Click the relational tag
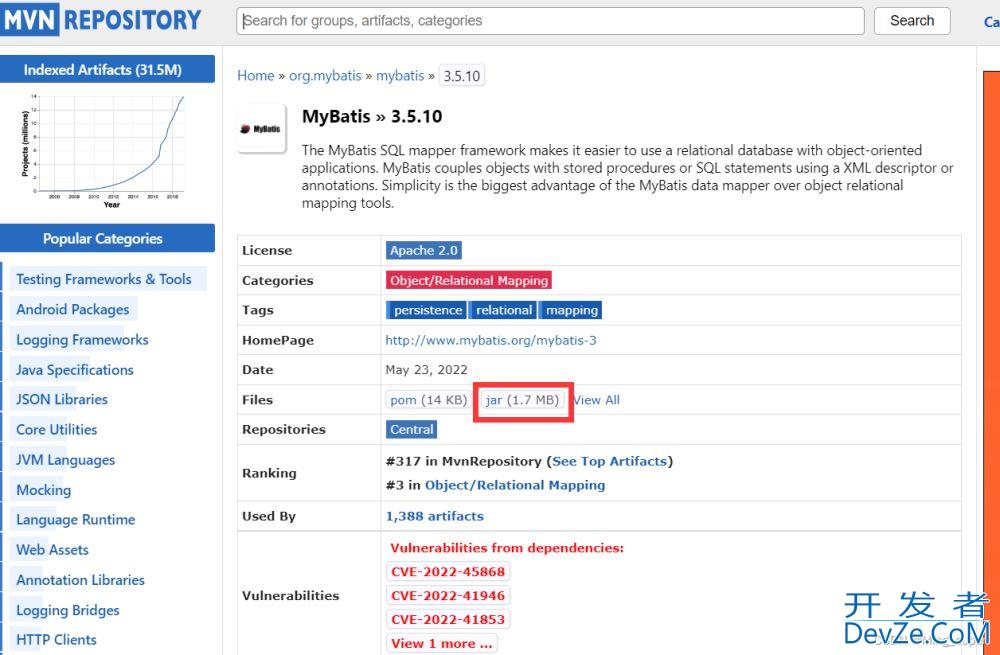1000x655 pixels. click(x=504, y=310)
